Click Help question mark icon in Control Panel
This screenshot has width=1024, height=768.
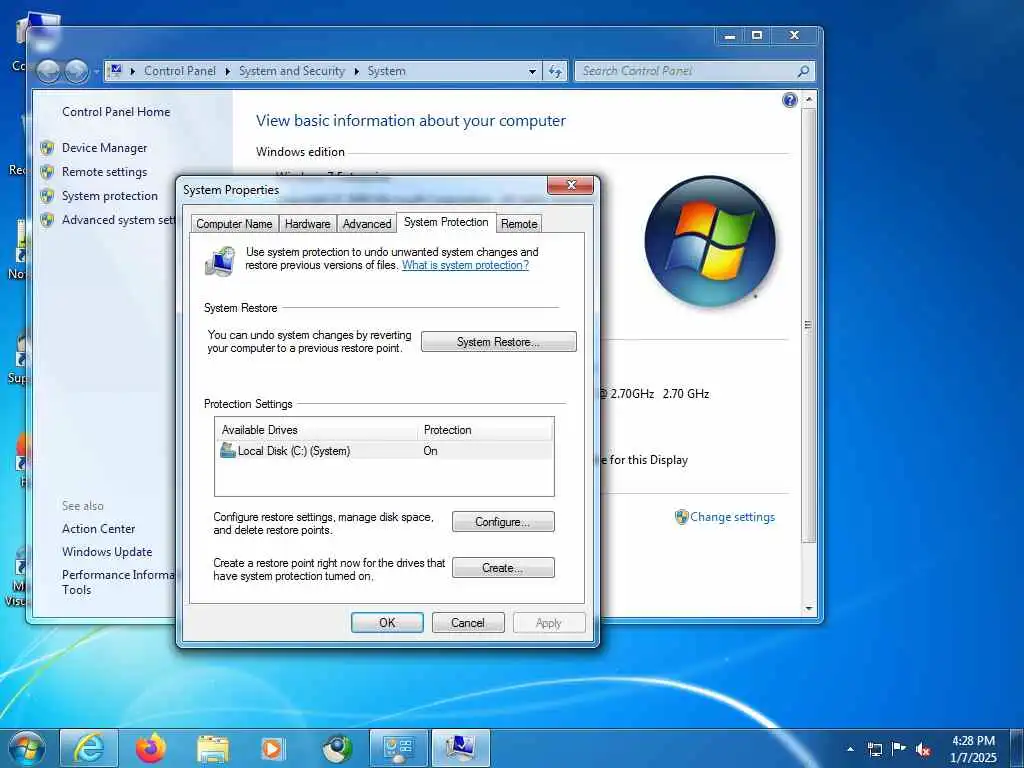[x=790, y=100]
